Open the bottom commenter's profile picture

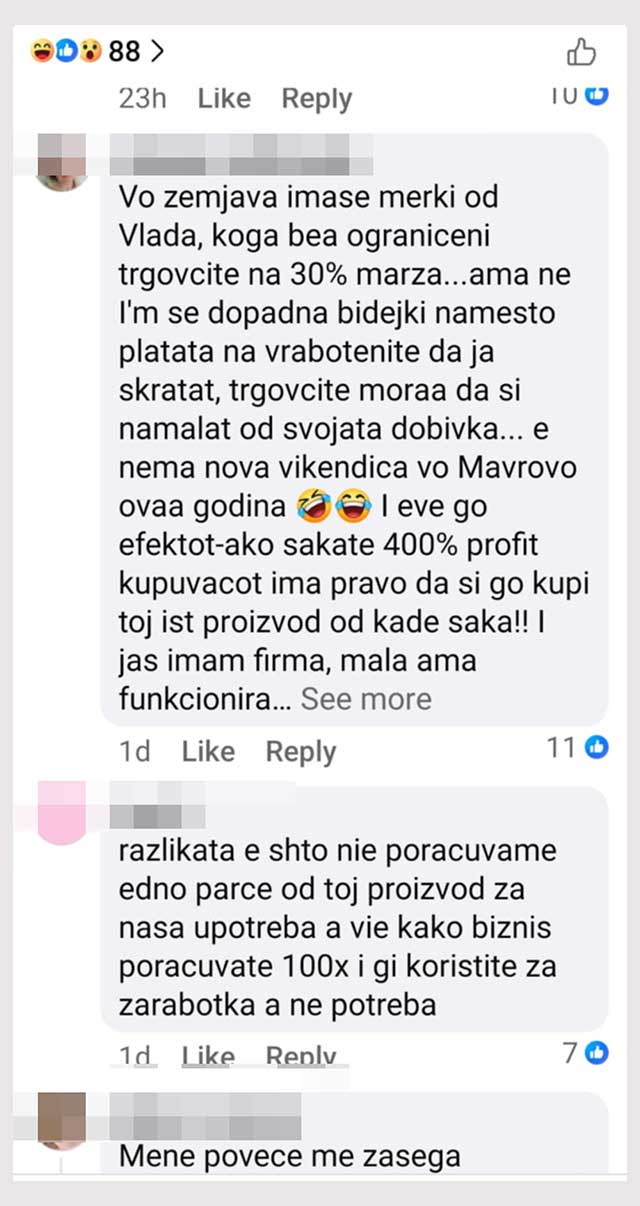point(62,1120)
